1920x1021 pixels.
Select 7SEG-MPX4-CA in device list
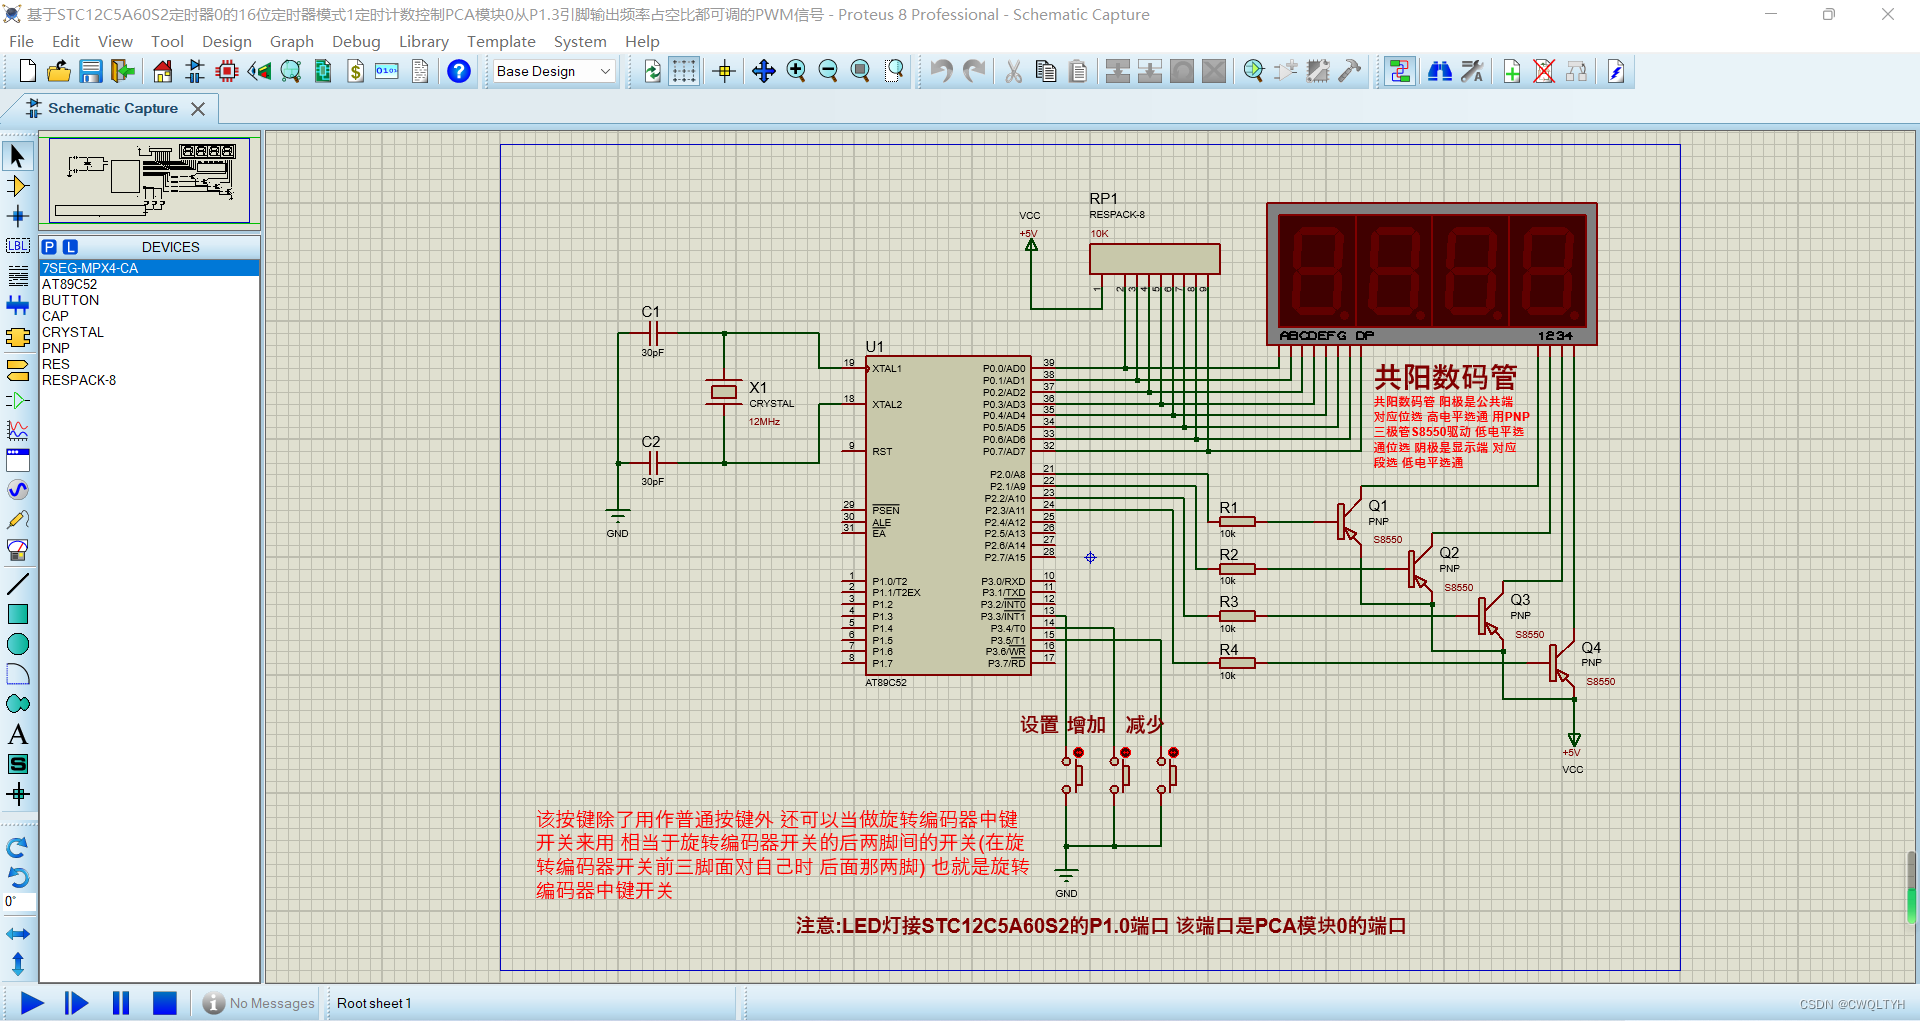(x=149, y=268)
